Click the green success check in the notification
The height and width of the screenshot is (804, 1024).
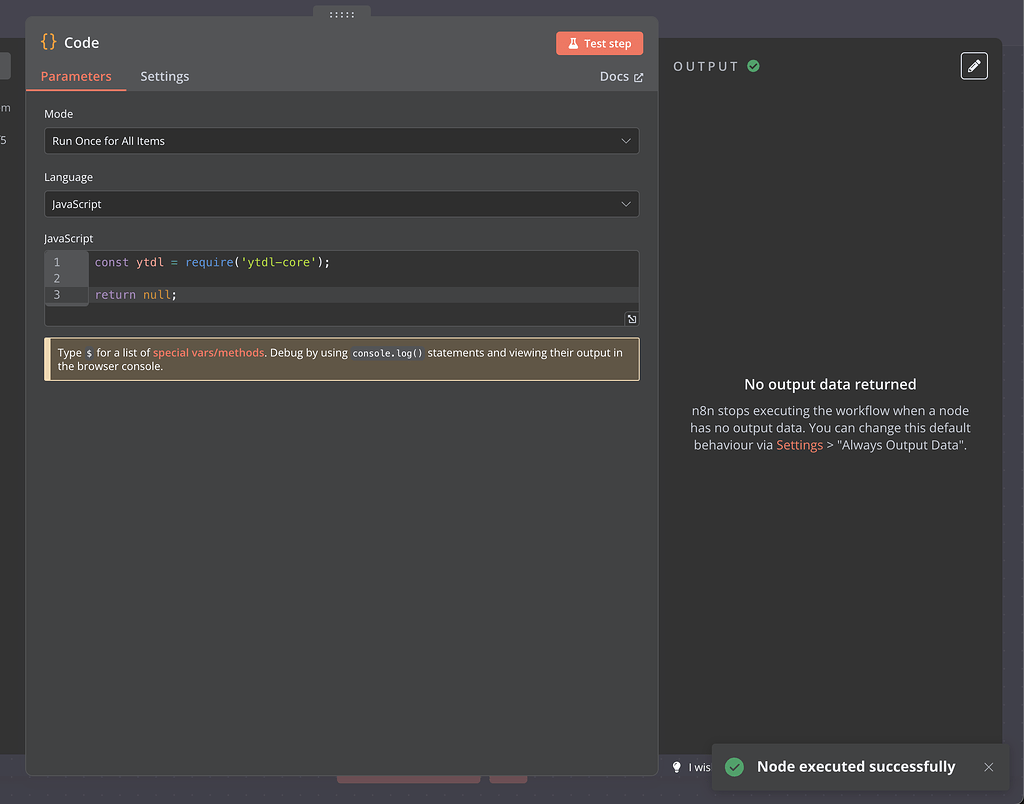pos(735,767)
